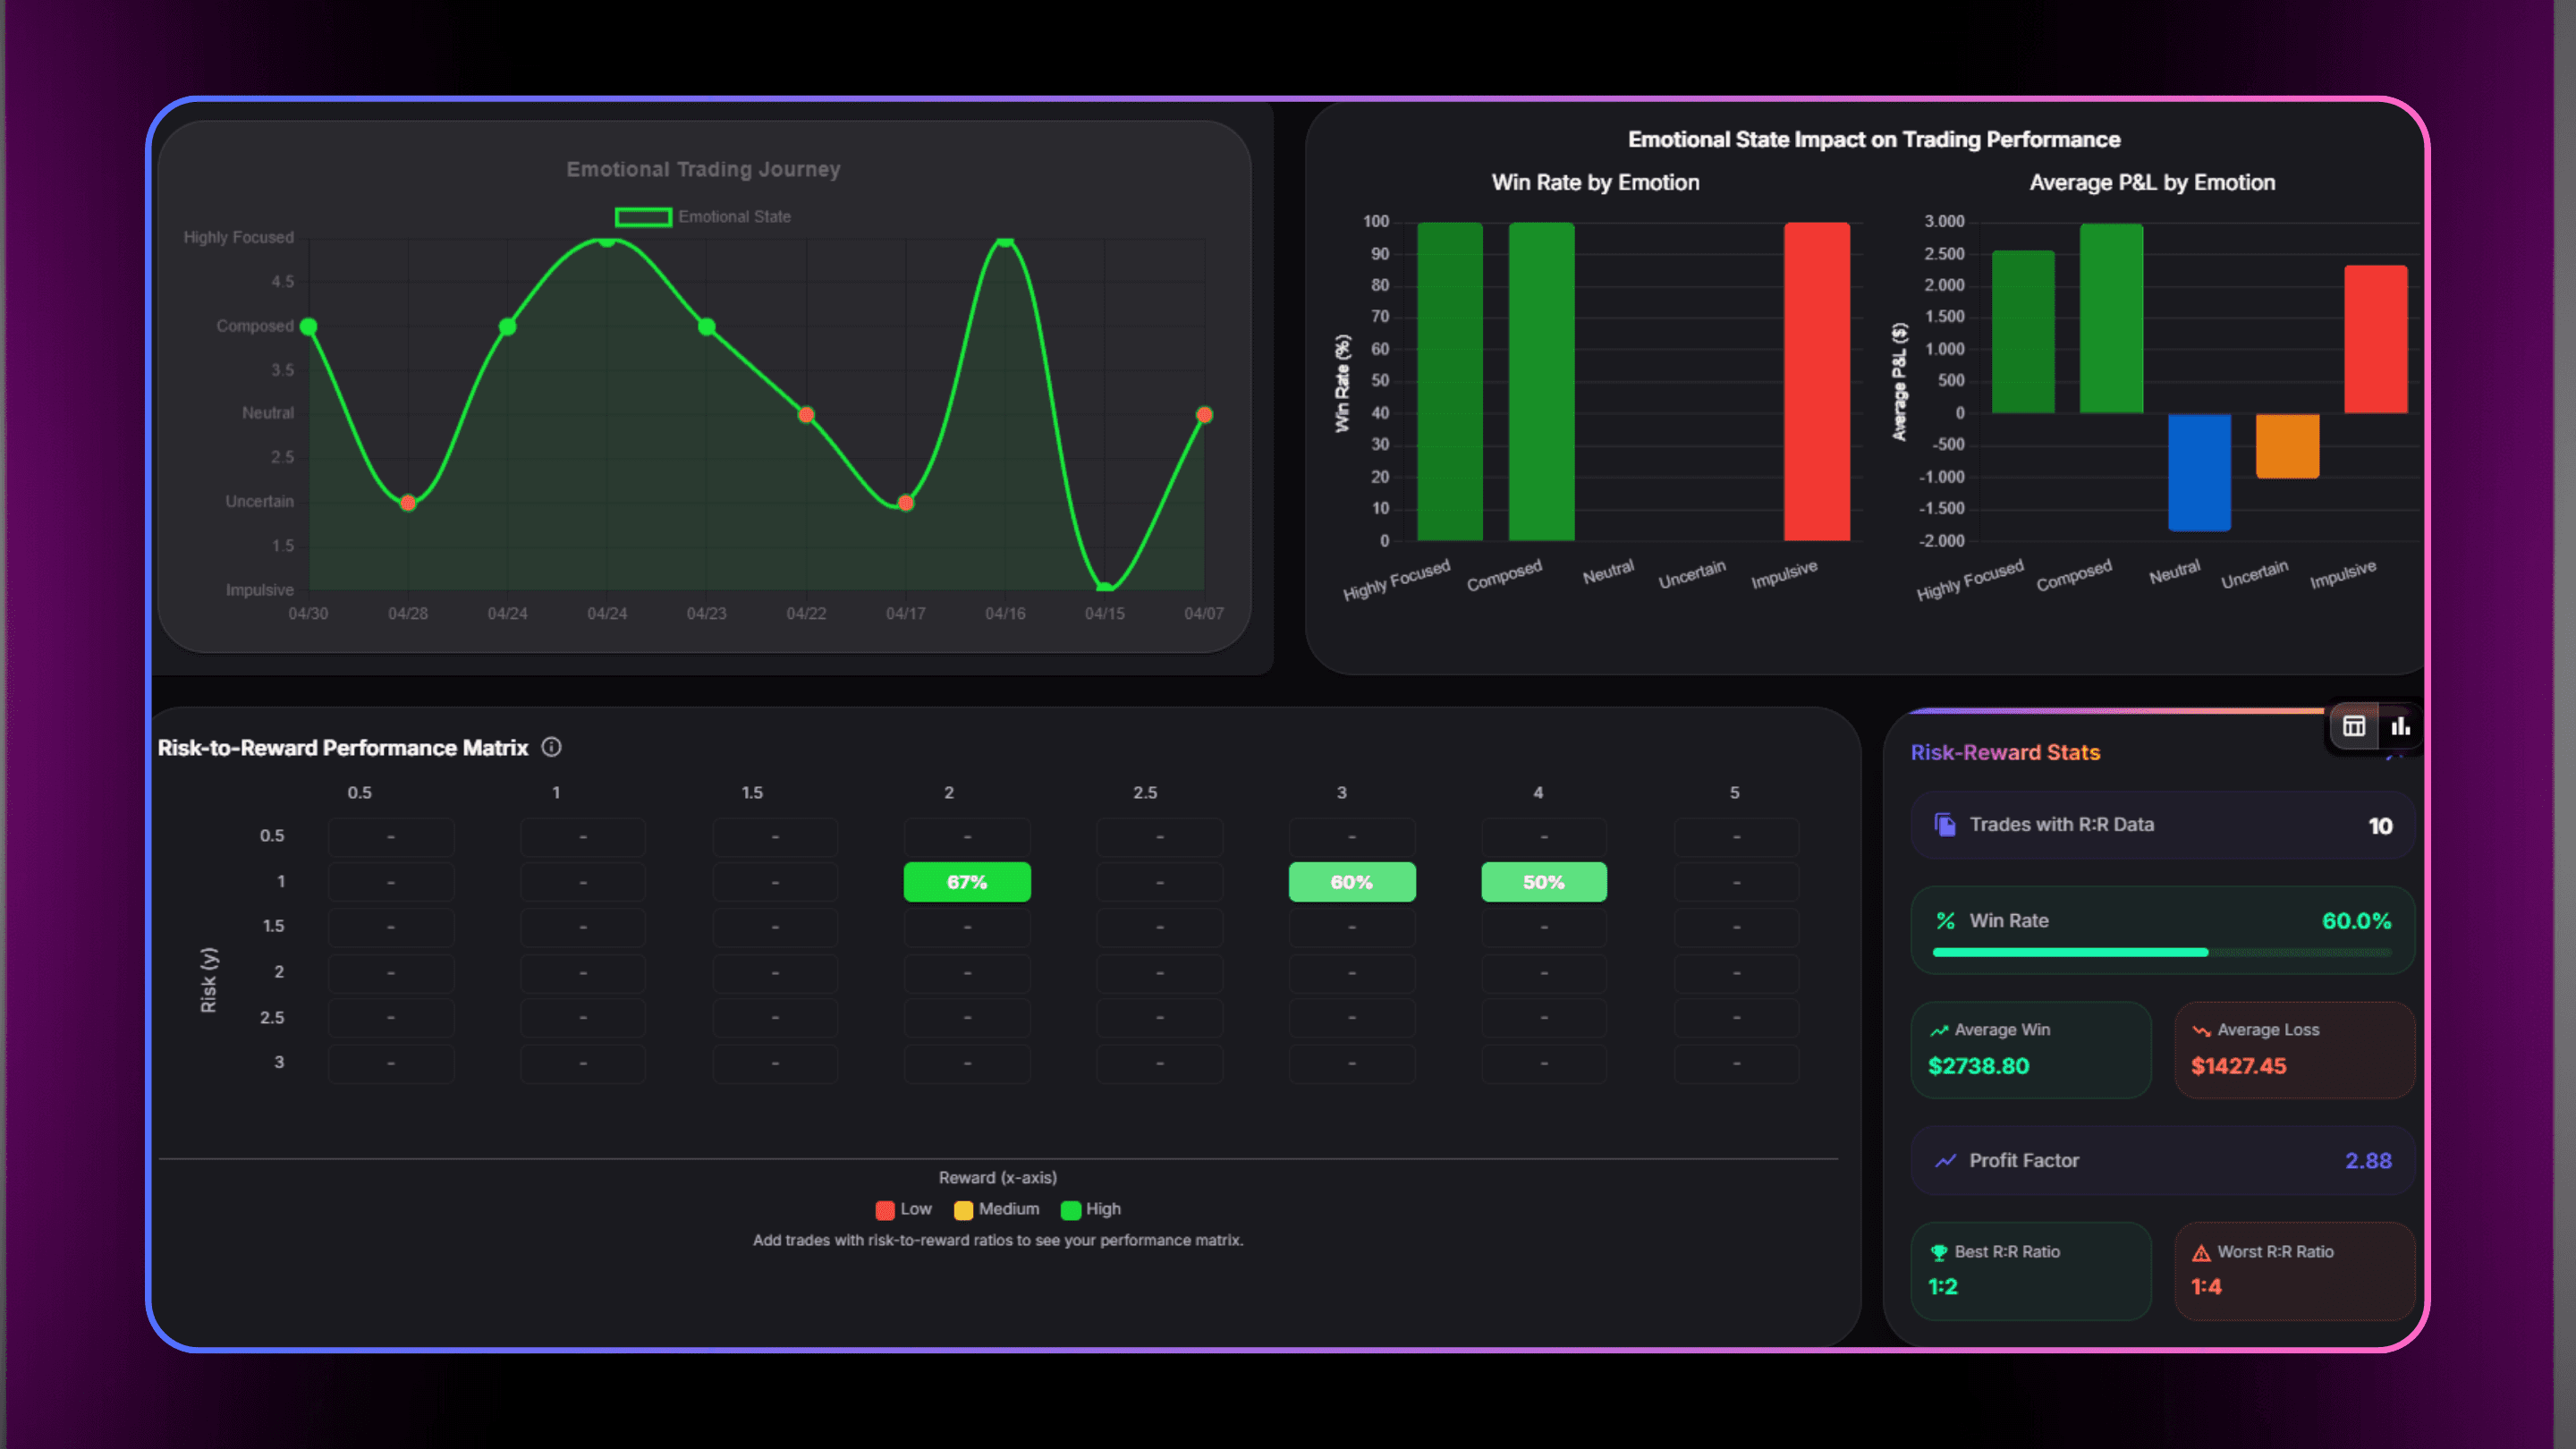This screenshot has height=1449, width=2576.
Task: Click the red Low legend swatch
Action: (x=885, y=1210)
